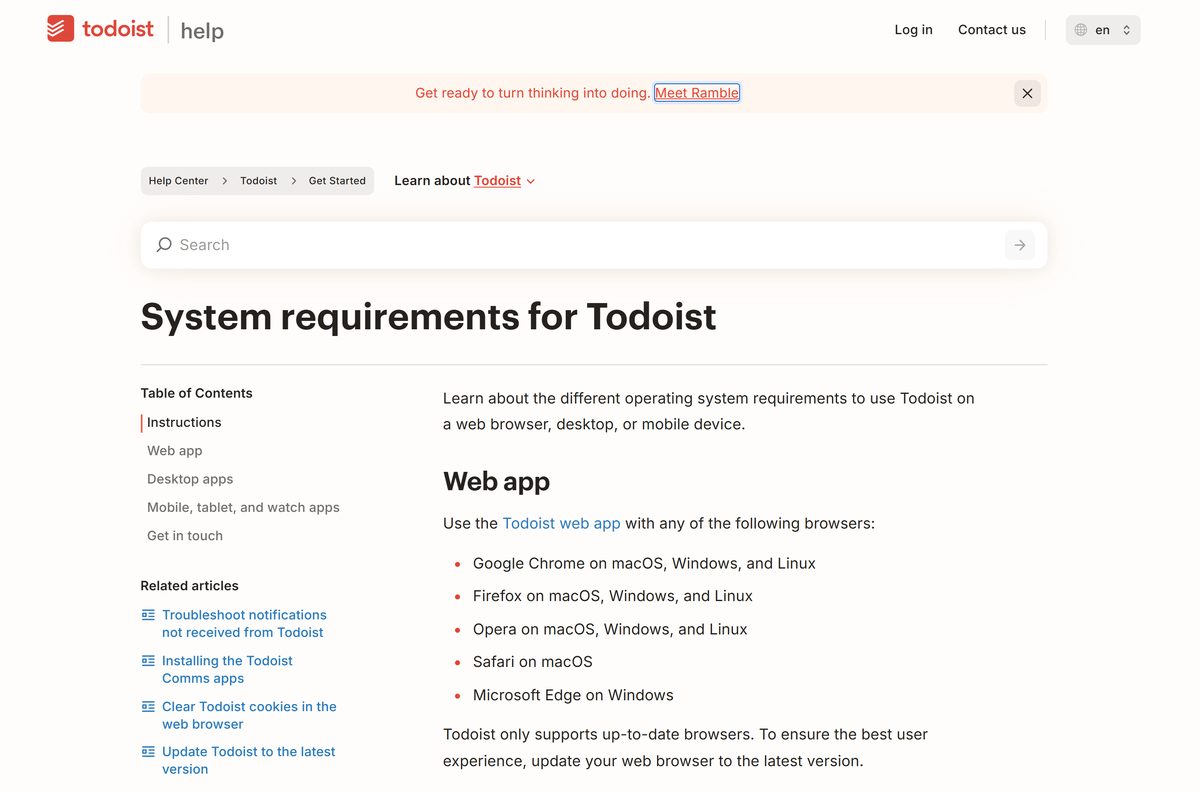This screenshot has width=1200, height=792.
Task: Open the Get Started breadcrumb
Action: [x=337, y=181]
